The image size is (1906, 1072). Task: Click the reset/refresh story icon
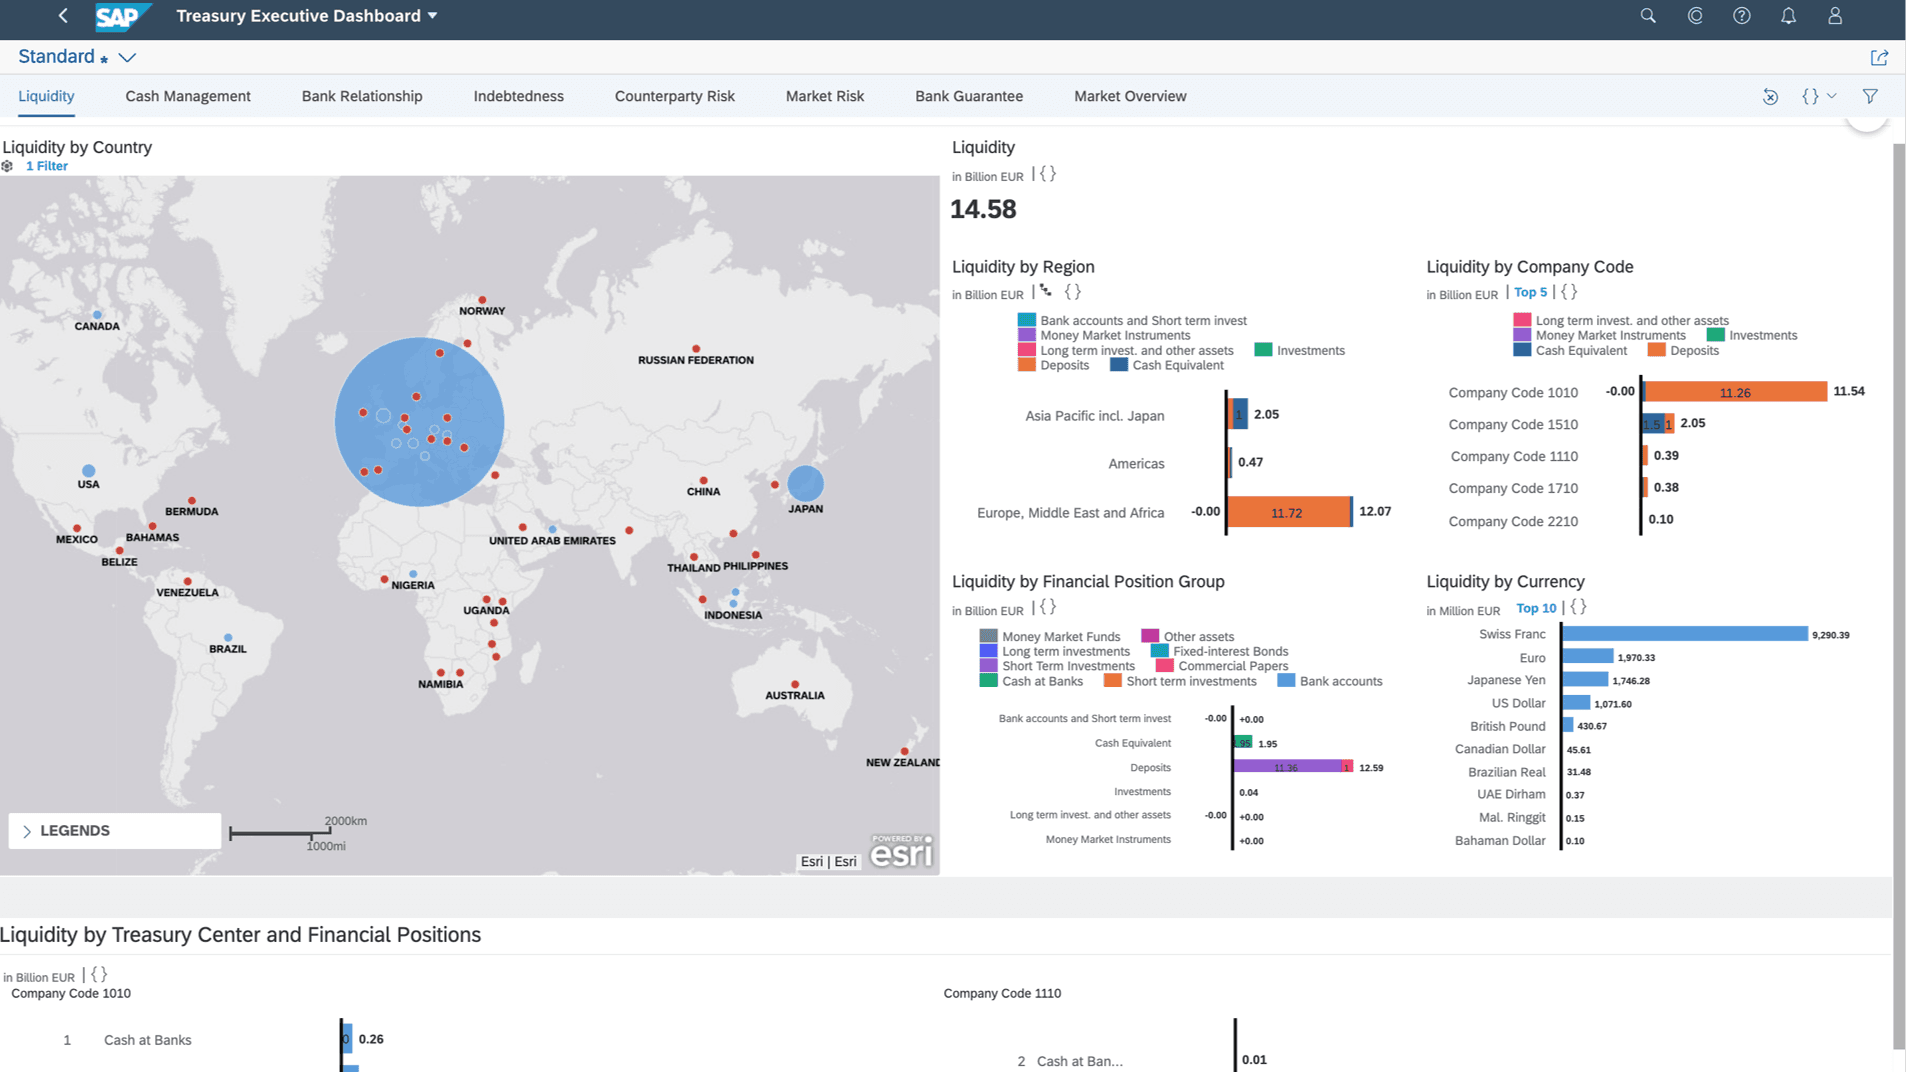[x=1770, y=97]
